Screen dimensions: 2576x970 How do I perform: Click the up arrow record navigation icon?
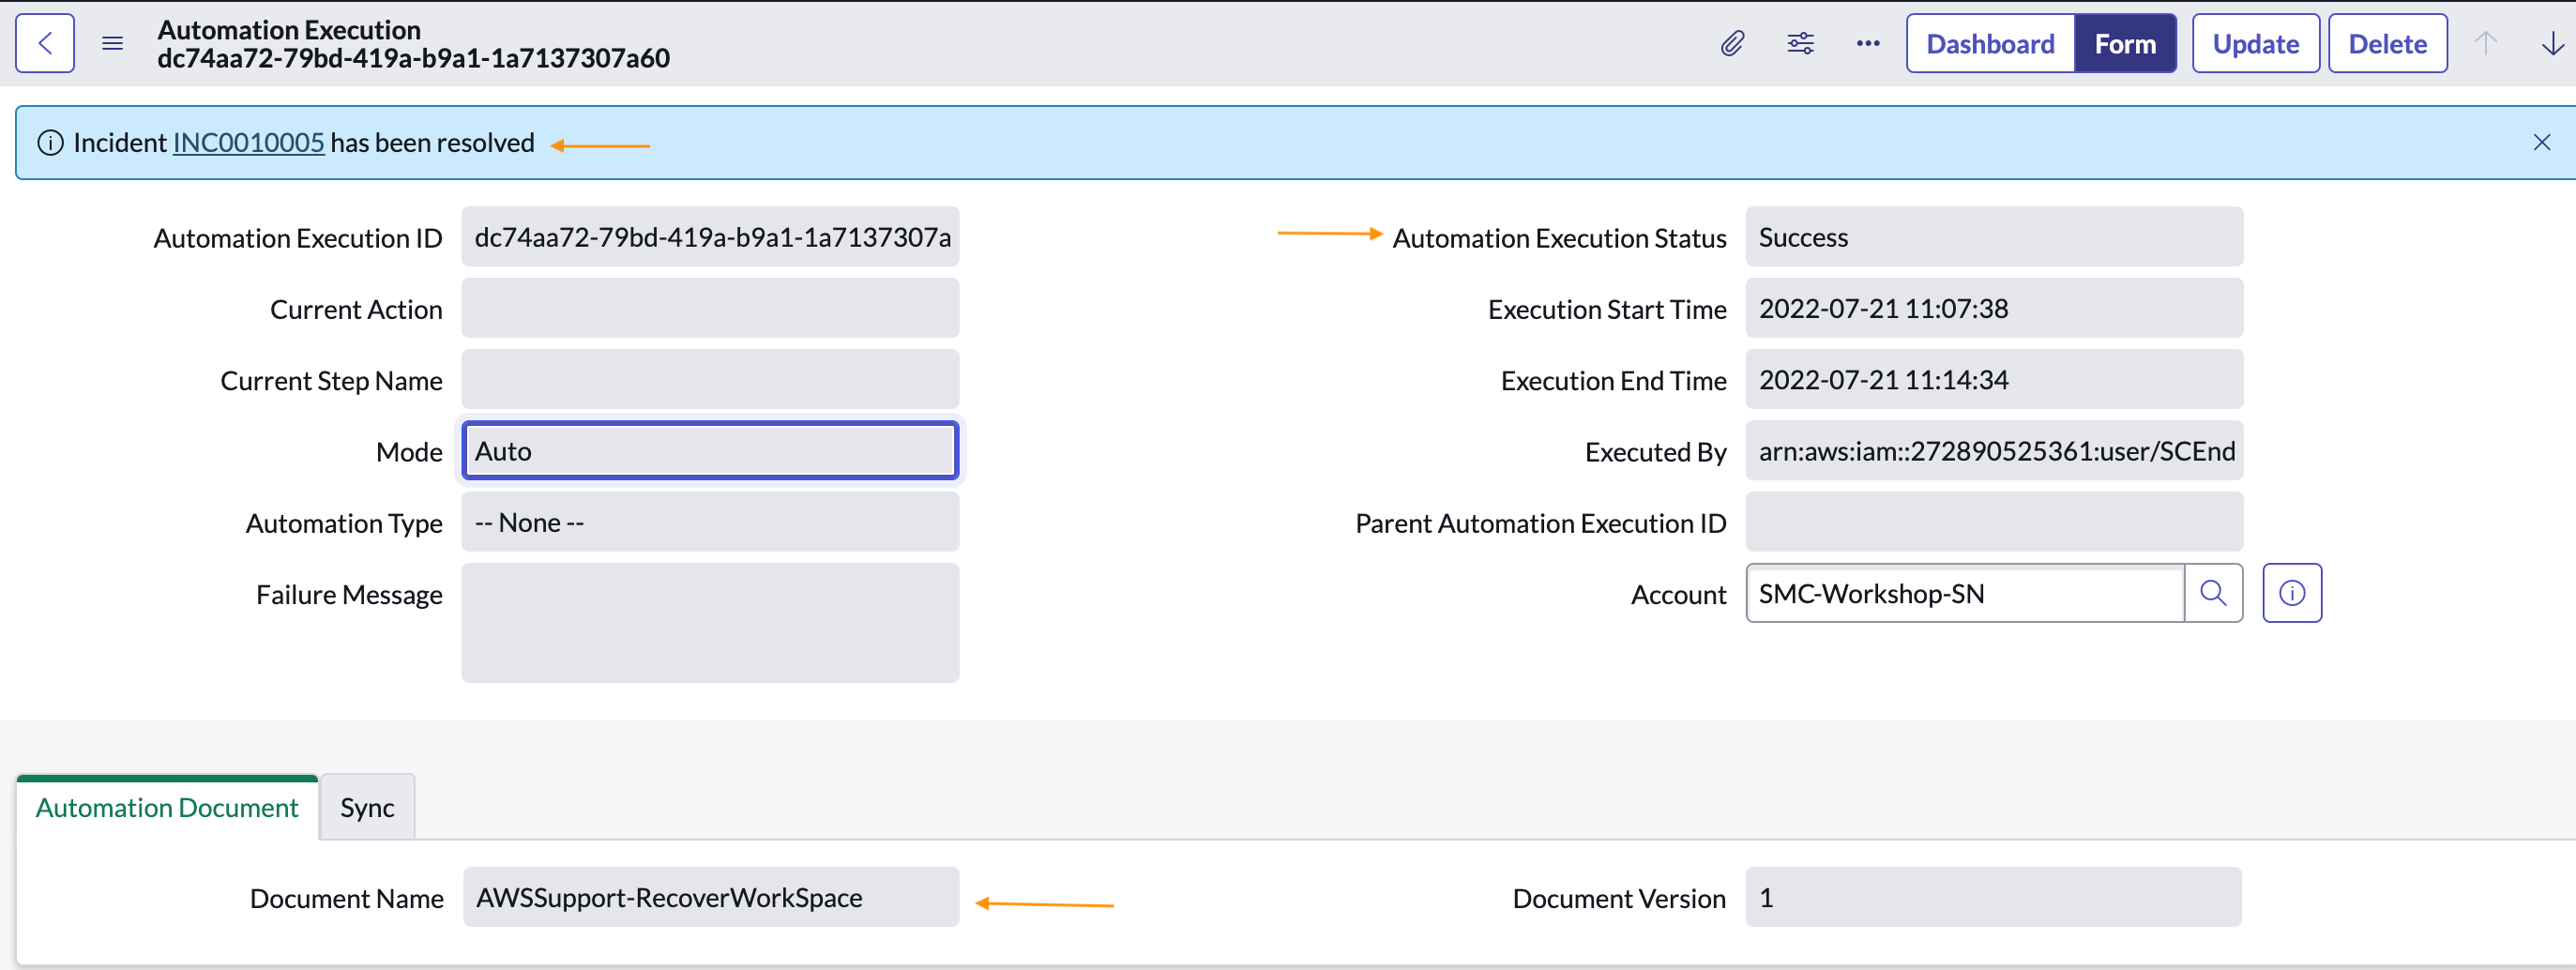(2487, 43)
